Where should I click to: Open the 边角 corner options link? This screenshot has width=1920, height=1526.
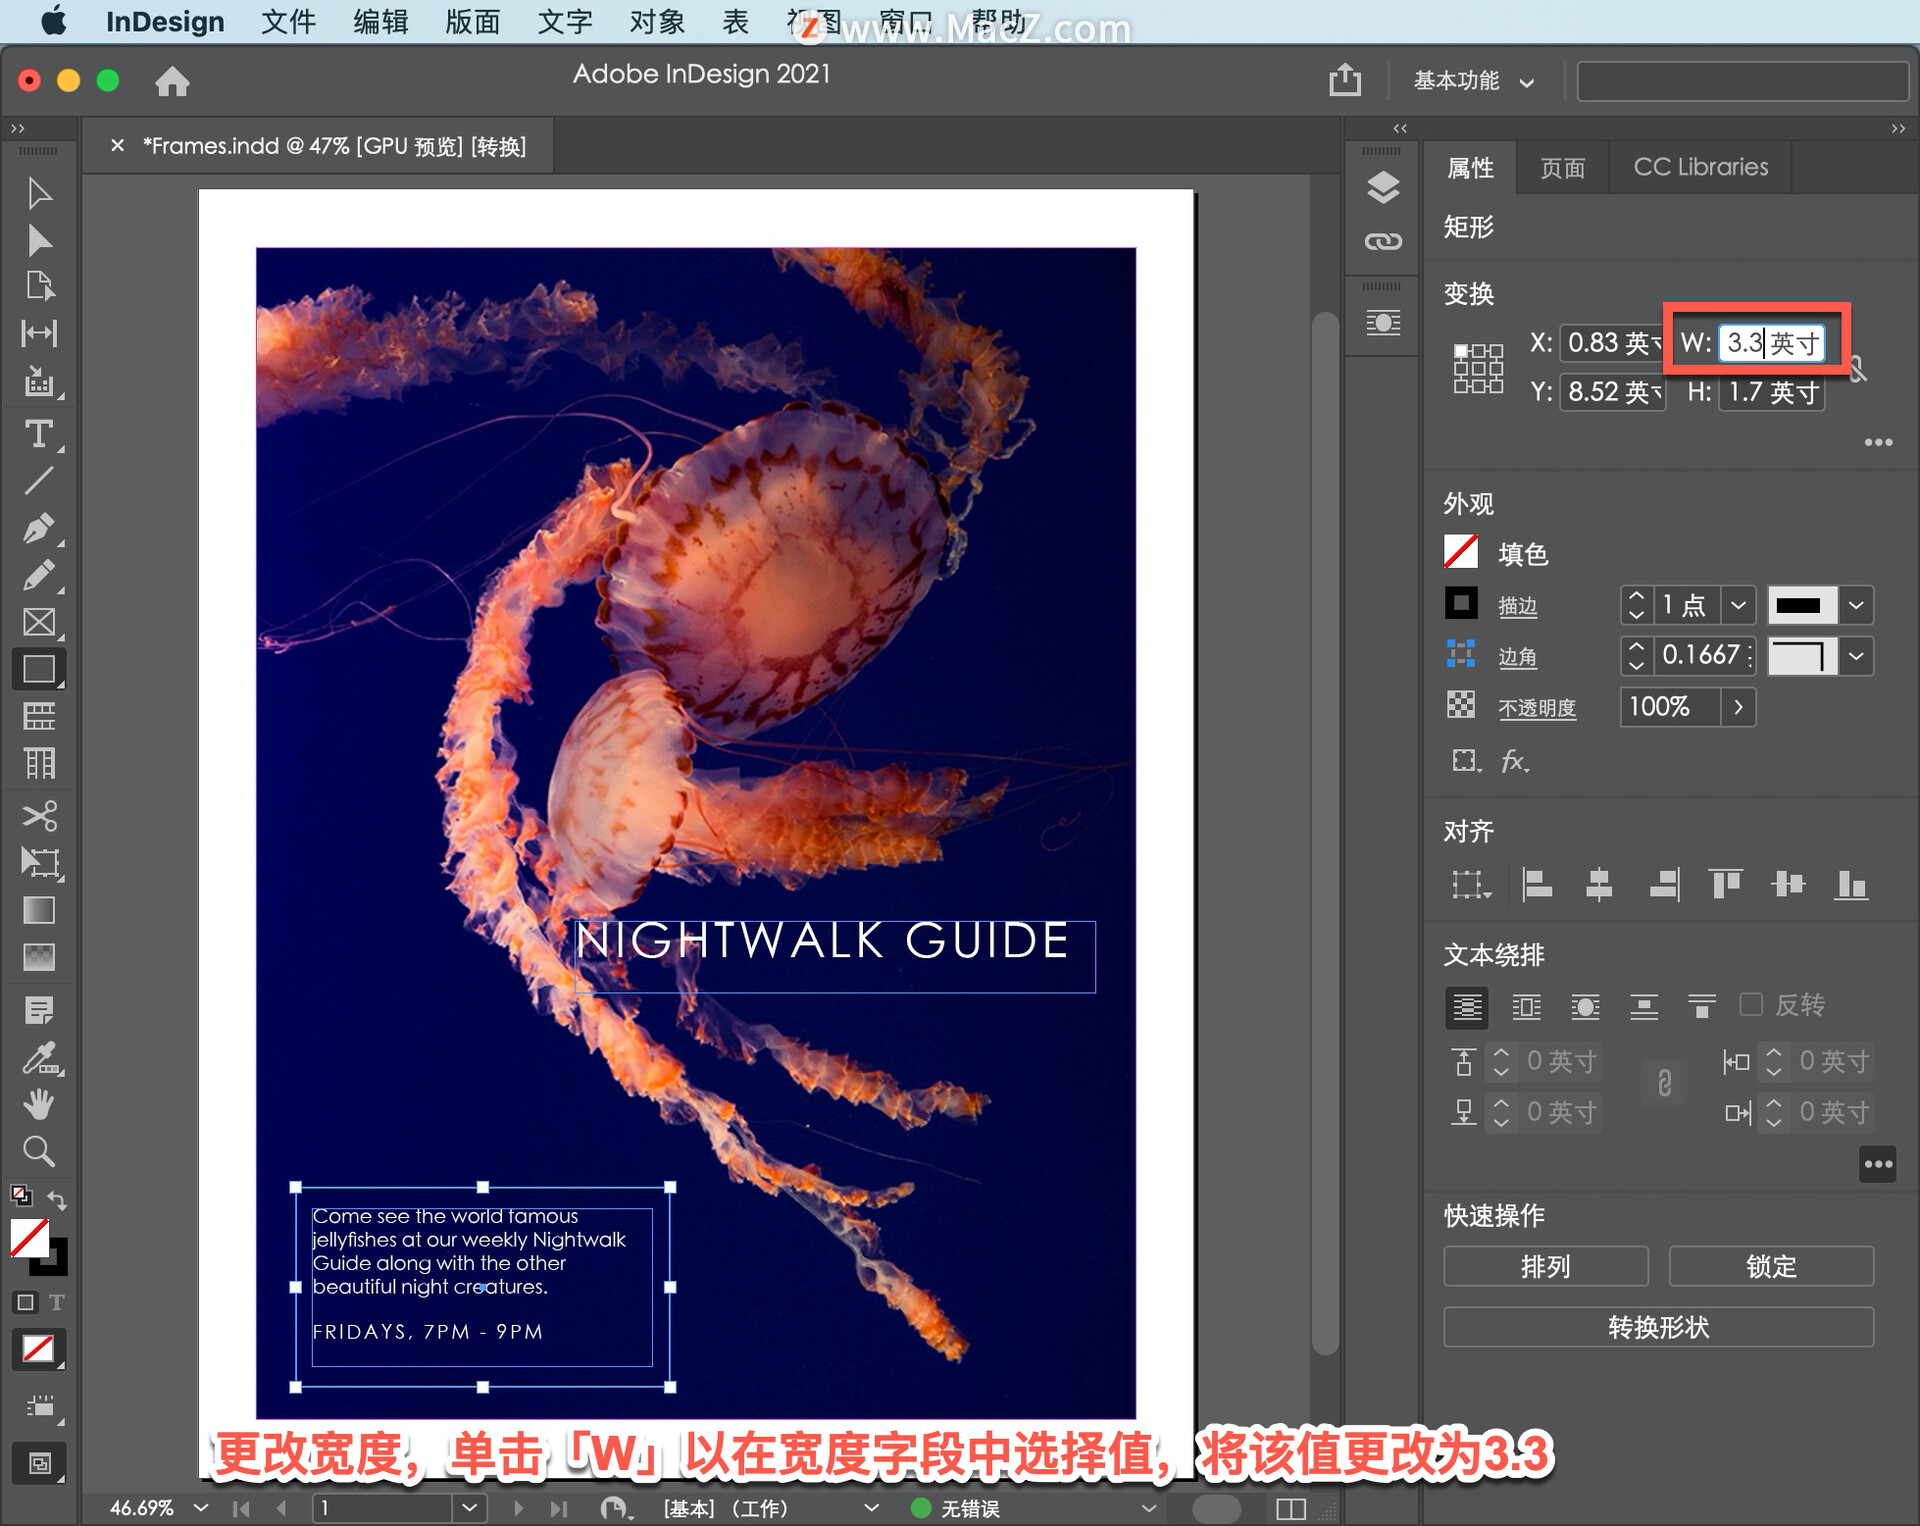(x=1517, y=657)
